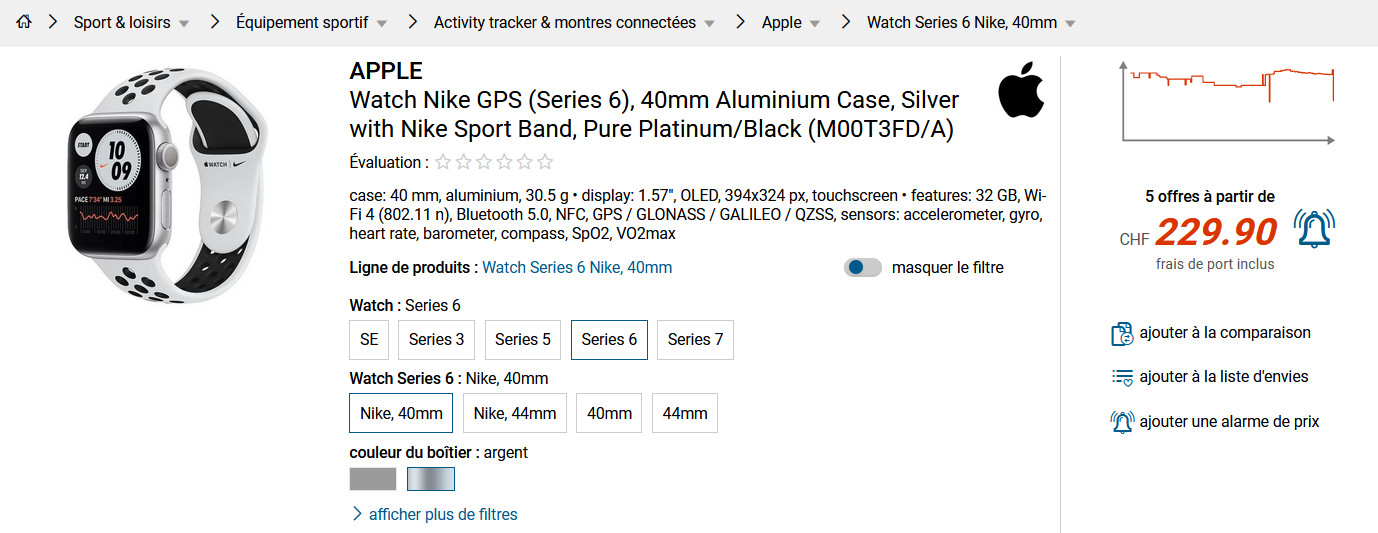Select the Series 7 watch option
Screen dimensions: 1378x533
point(695,340)
